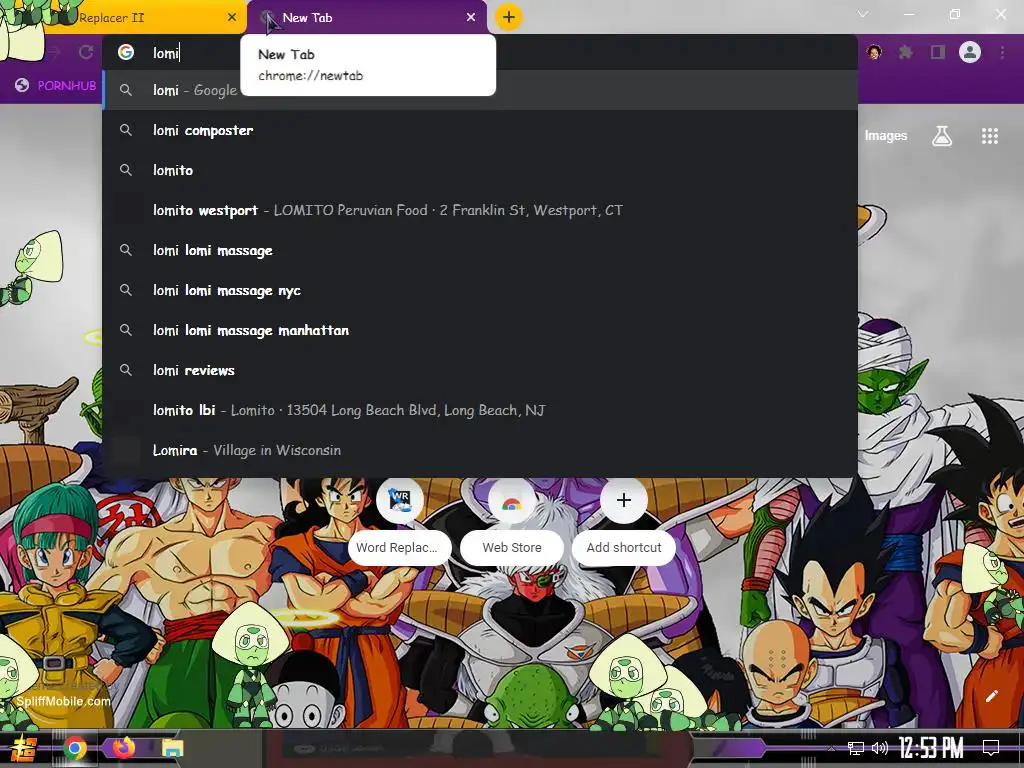Open the Extensions puzzle piece menu
Screen dimensions: 1024x768
[906, 52]
